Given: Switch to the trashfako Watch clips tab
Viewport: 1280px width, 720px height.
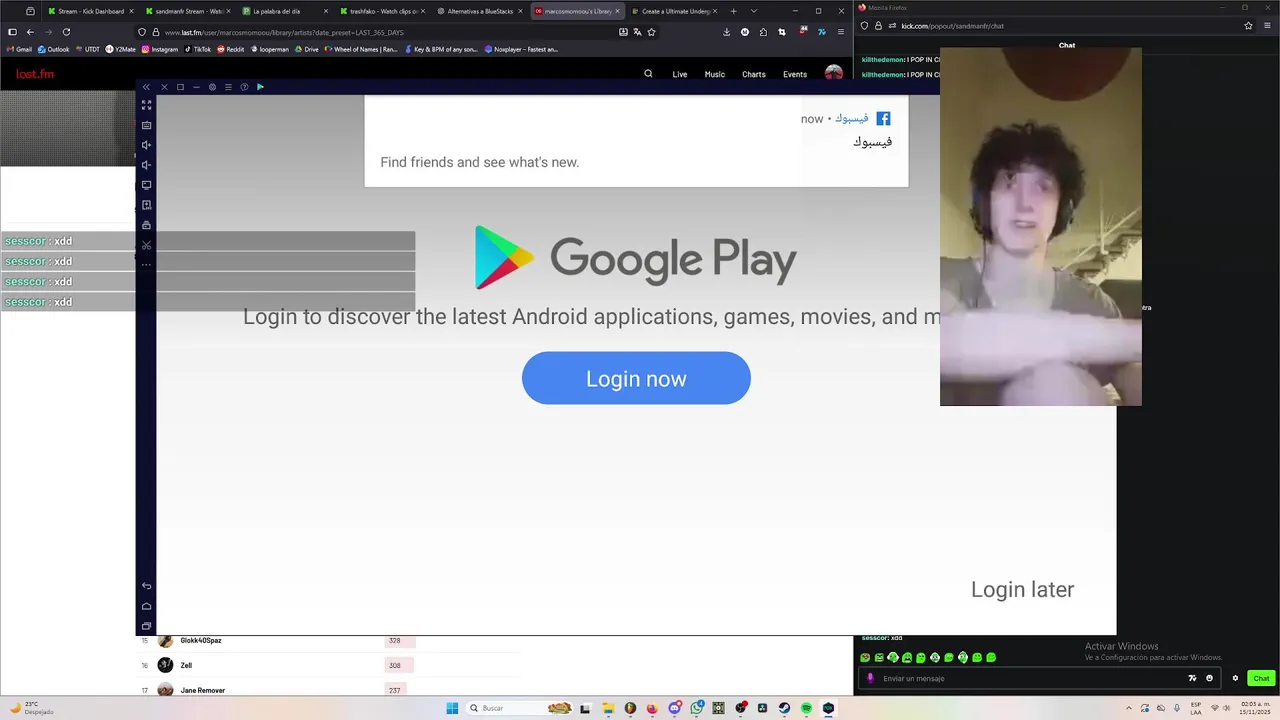Looking at the screenshot, I should [381, 11].
